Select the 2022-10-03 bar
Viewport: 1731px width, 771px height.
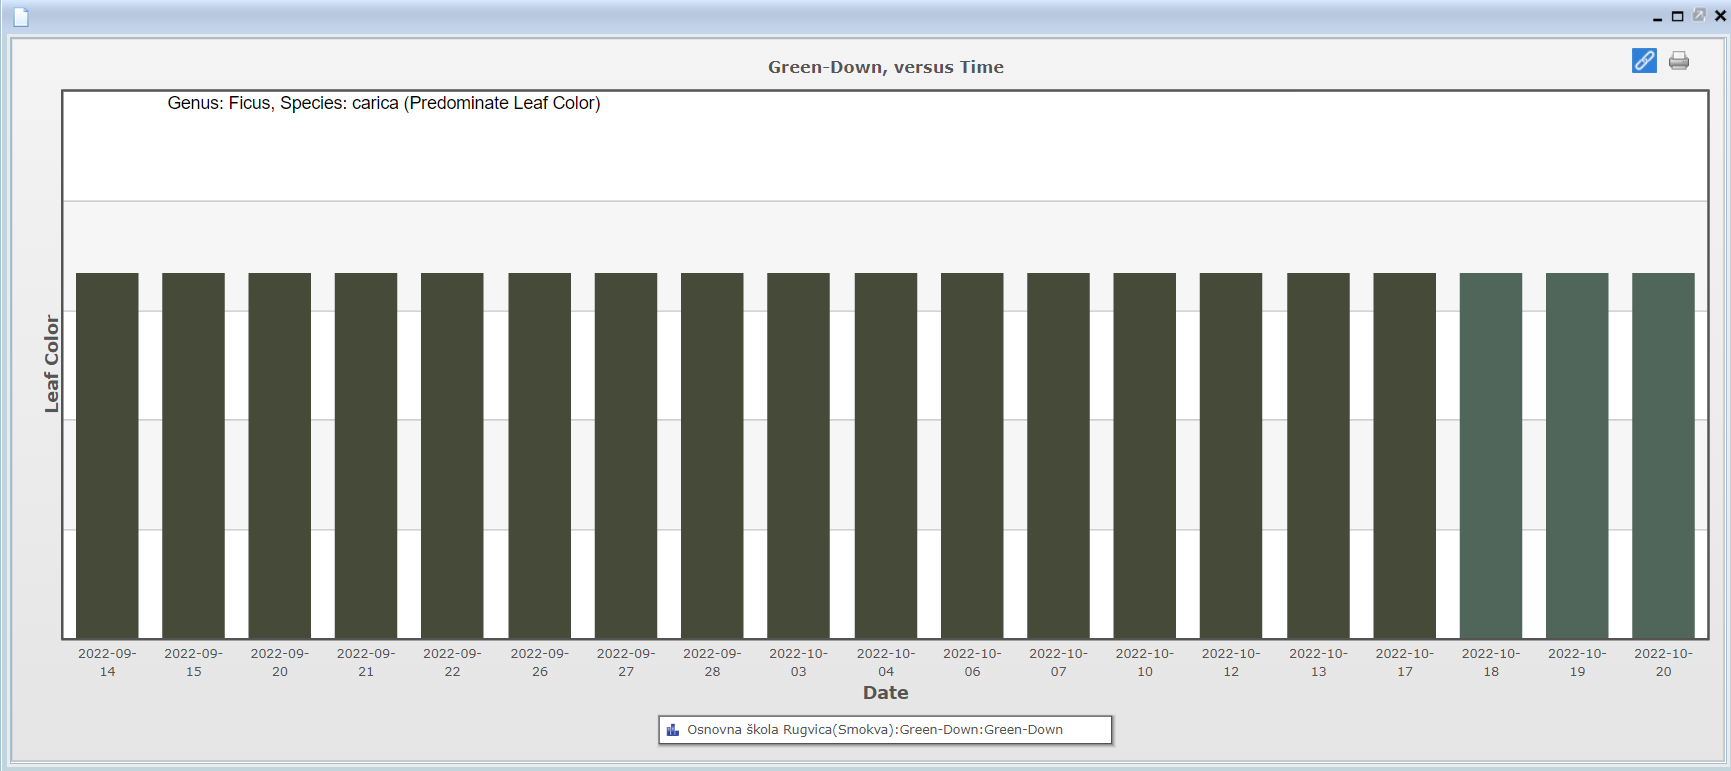(798, 455)
